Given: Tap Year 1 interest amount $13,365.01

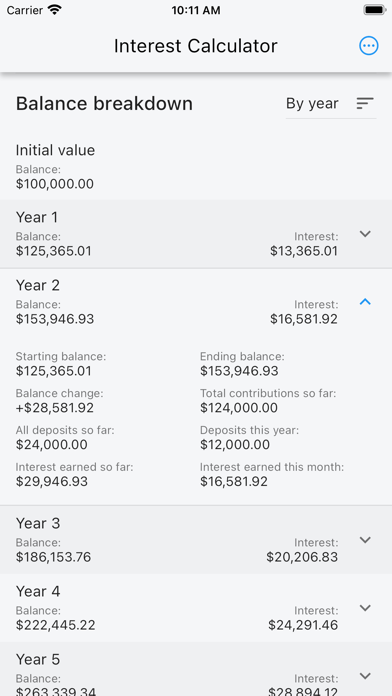Looking at the screenshot, I should pyautogui.click(x=304, y=251).
